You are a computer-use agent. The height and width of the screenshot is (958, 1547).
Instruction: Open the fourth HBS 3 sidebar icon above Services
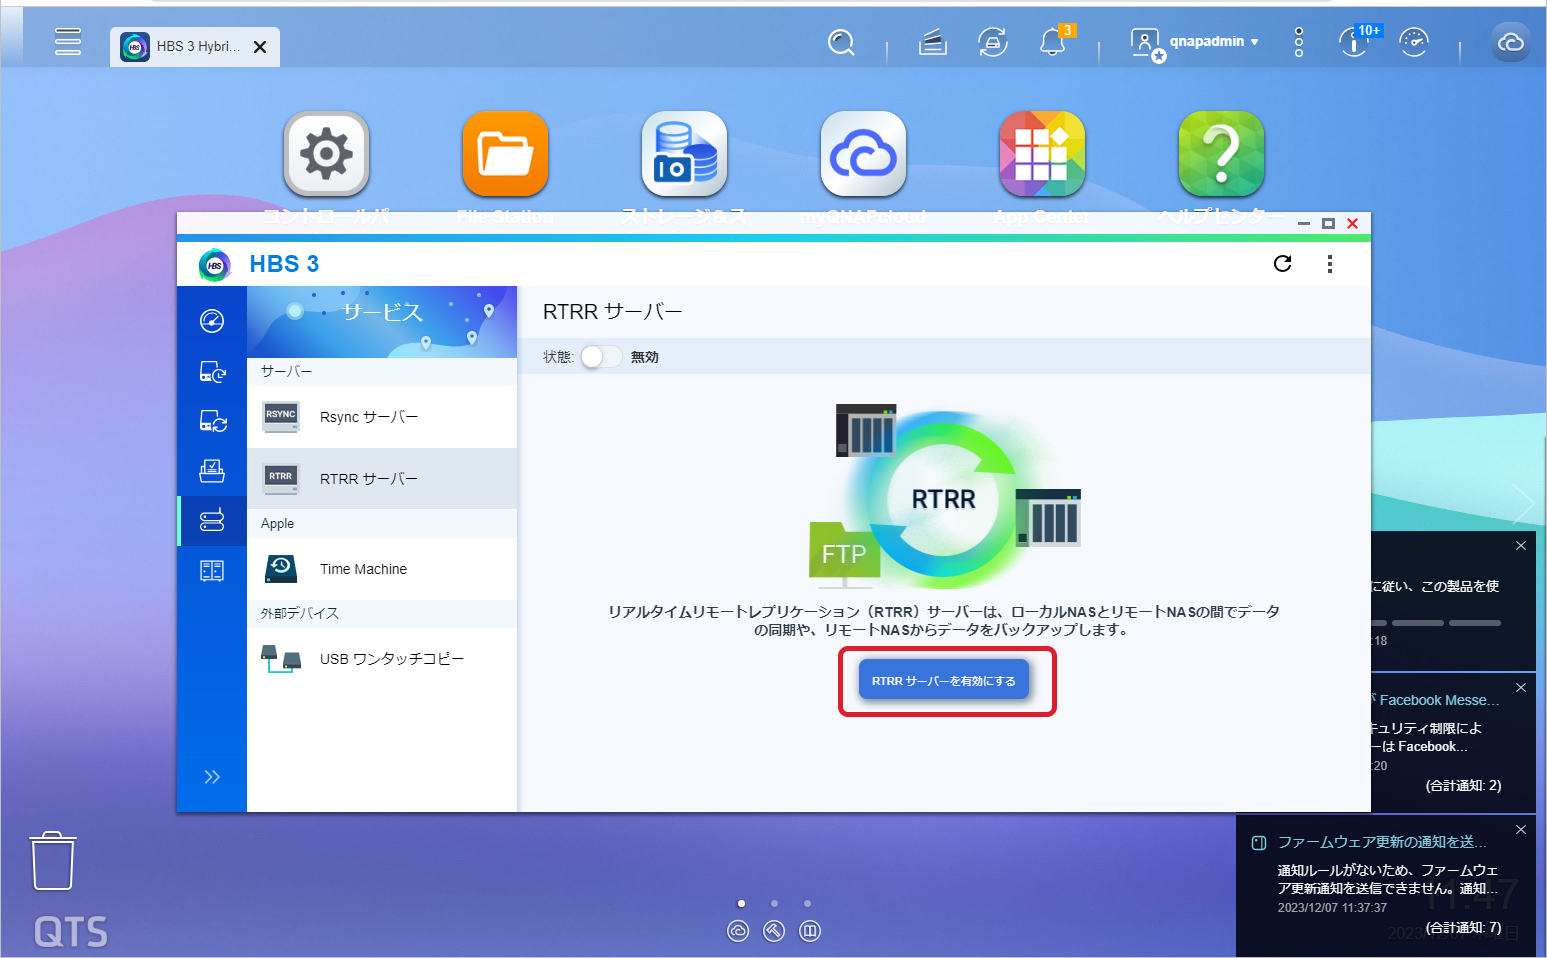click(x=212, y=471)
